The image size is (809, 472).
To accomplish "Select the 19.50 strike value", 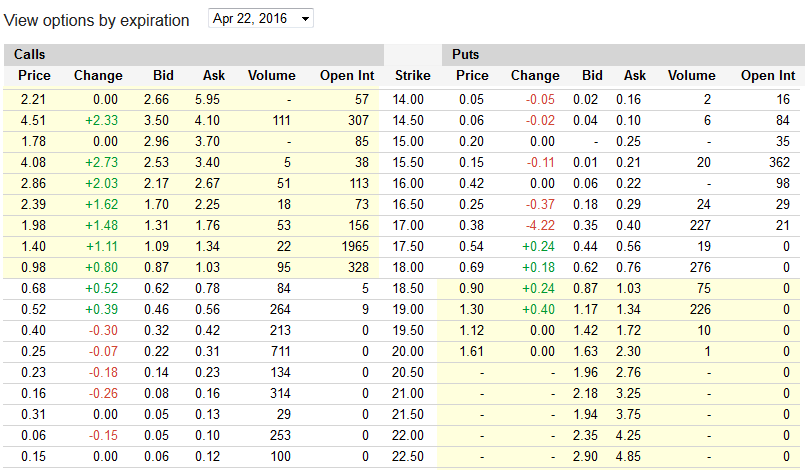I will tap(408, 331).
